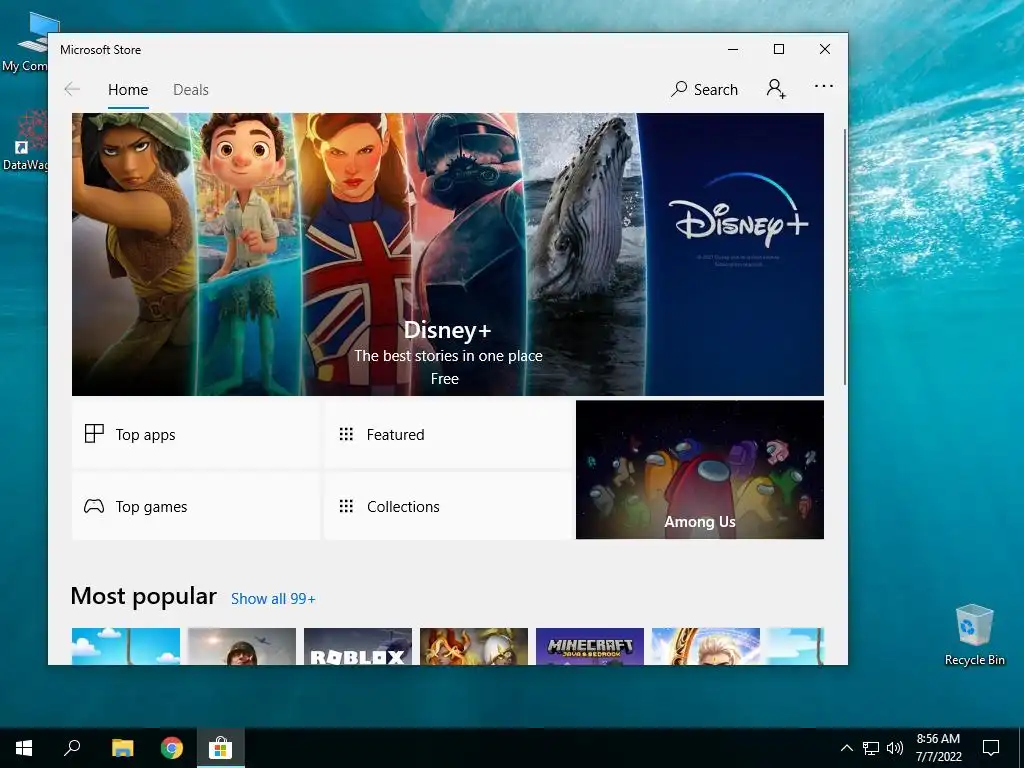
Task: Open the soldier helmet game thumbnail
Action: 242,647
